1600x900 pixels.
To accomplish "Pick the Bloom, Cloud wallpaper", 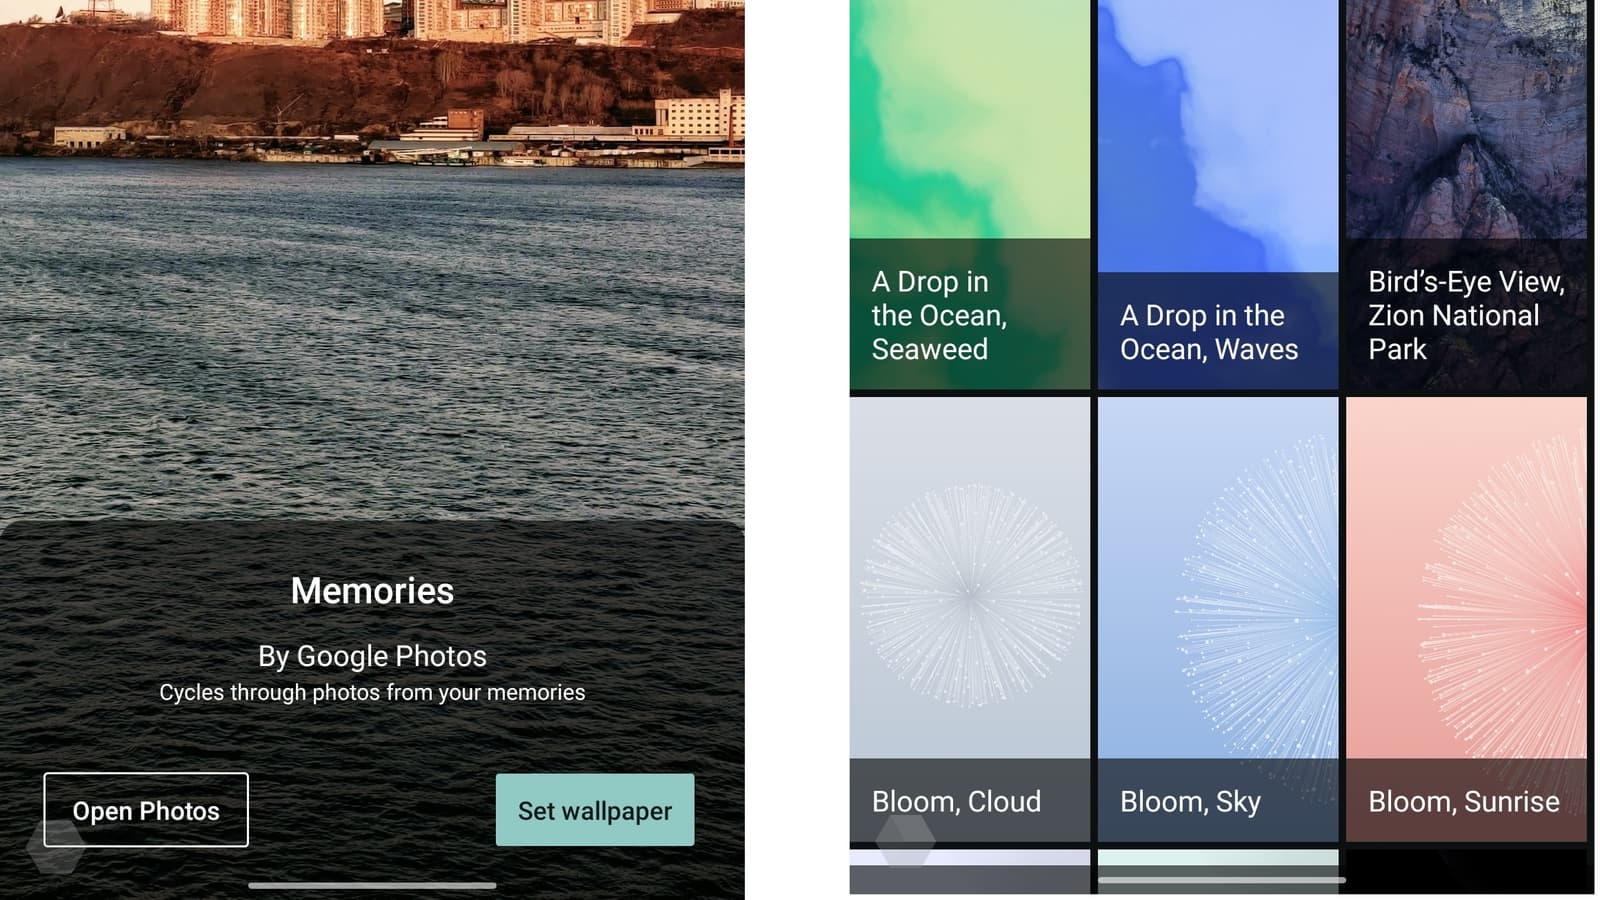I will [970, 620].
